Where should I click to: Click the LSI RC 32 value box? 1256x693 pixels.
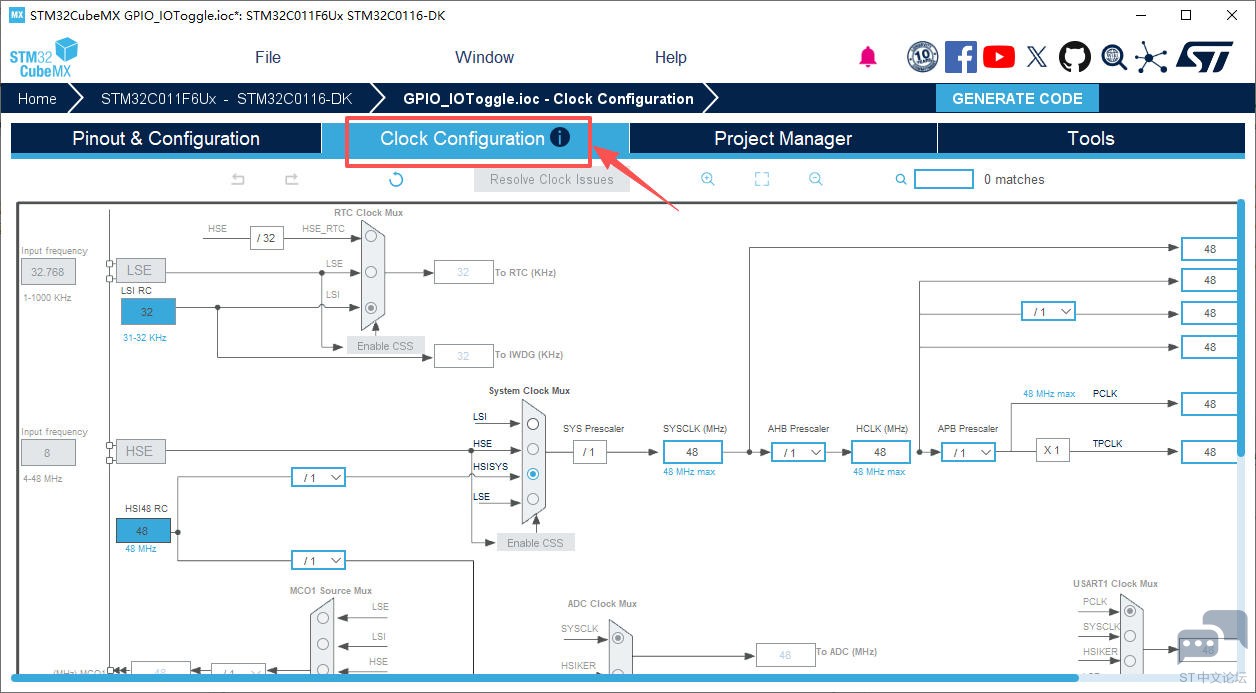[148, 312]
